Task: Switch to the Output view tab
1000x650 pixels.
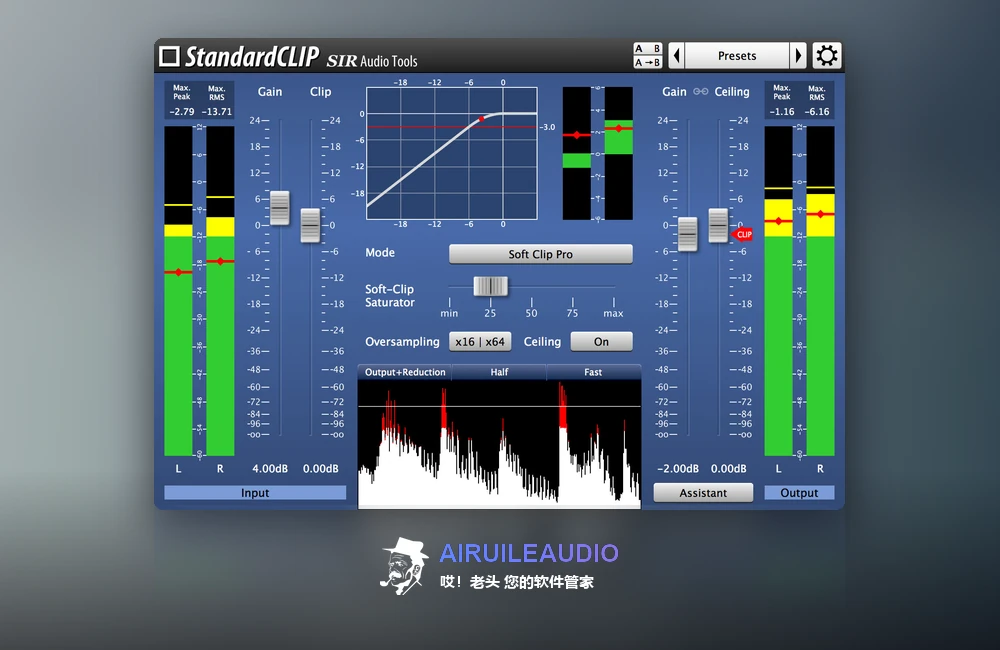Action: (799, 492)
